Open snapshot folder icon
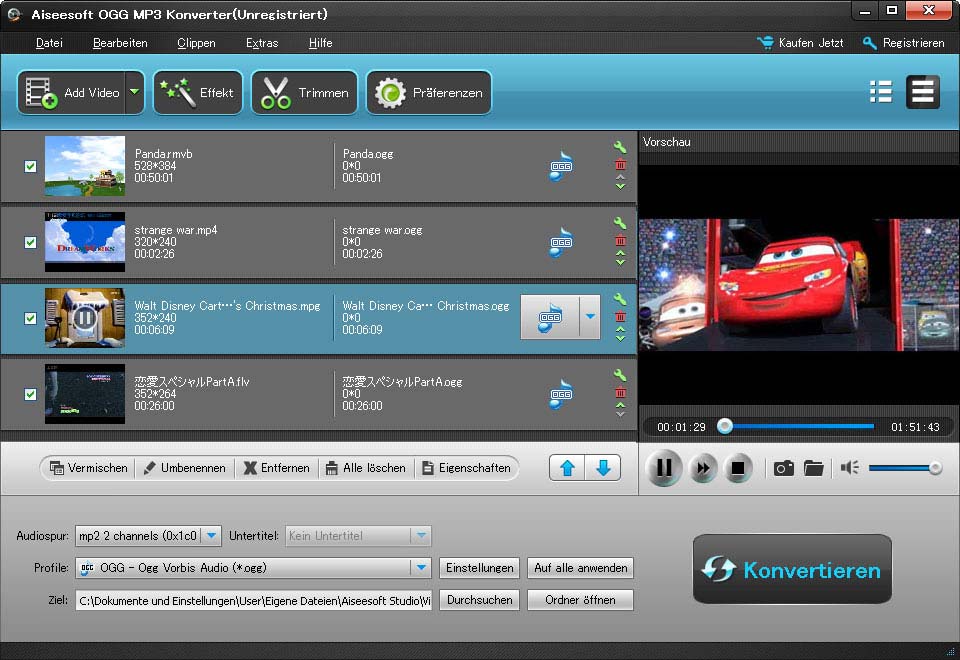The image size is (960, 660). [814, 468]
